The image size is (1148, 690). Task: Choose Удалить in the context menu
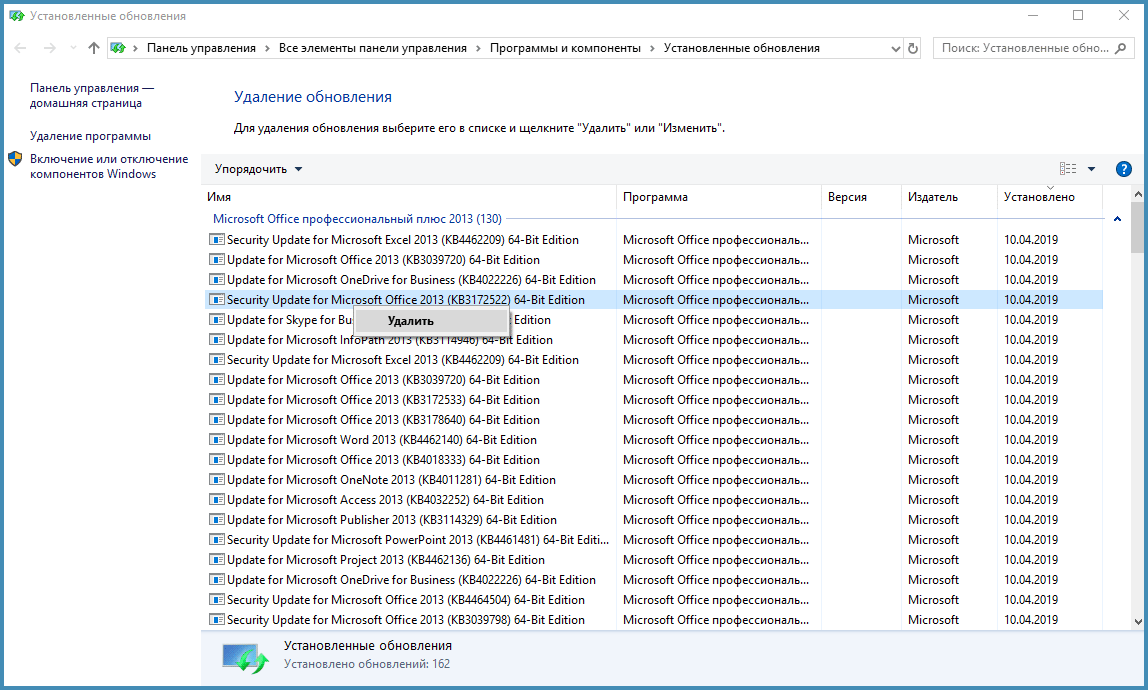click(x=431, y=321)
